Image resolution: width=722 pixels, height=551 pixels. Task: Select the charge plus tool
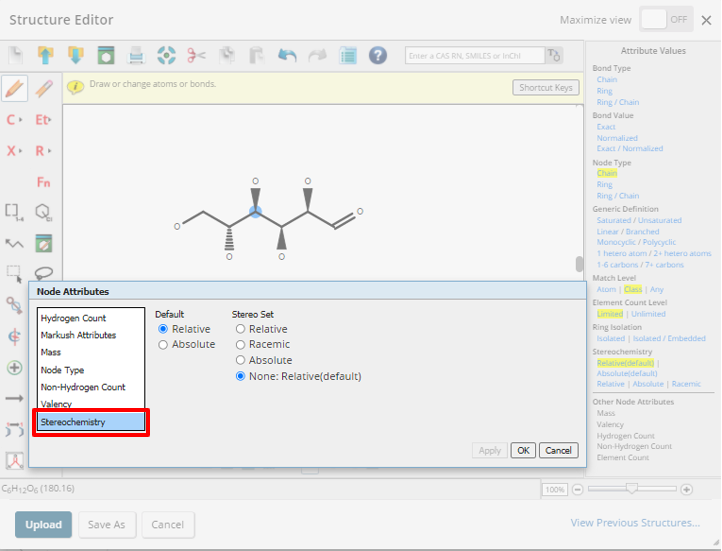click(14, 368)
